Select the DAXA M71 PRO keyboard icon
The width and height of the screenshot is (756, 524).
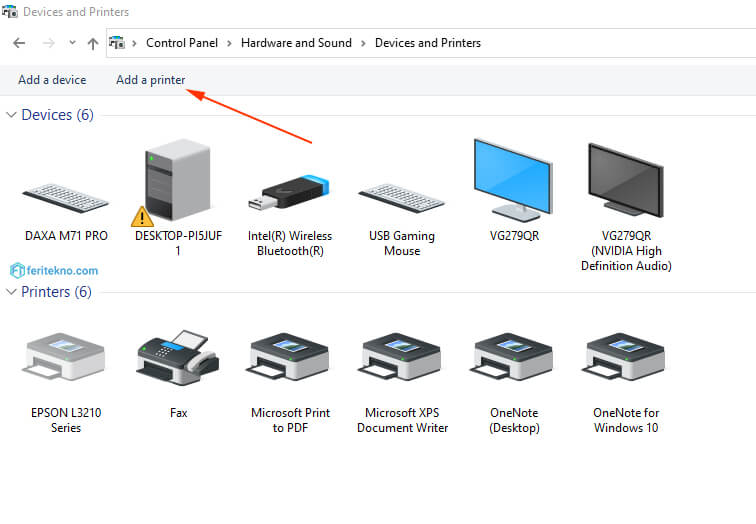[66, 198]
